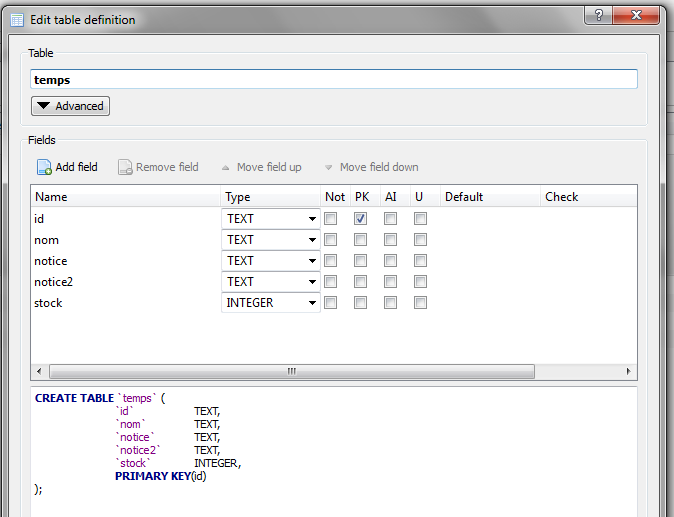This screenshot has height=517, width=674.
Task: Click Move field up arrow
Action: (226, 168)
